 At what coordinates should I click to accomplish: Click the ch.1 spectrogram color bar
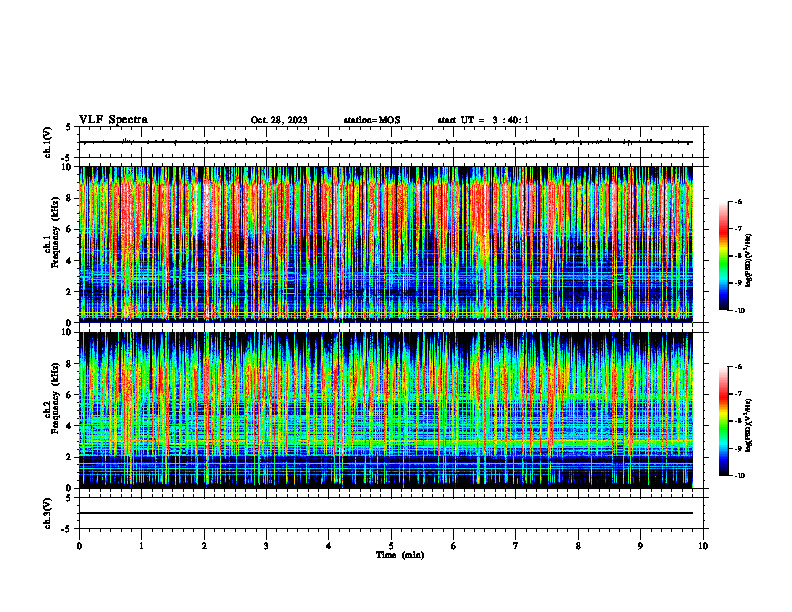(x=723, y=256)
